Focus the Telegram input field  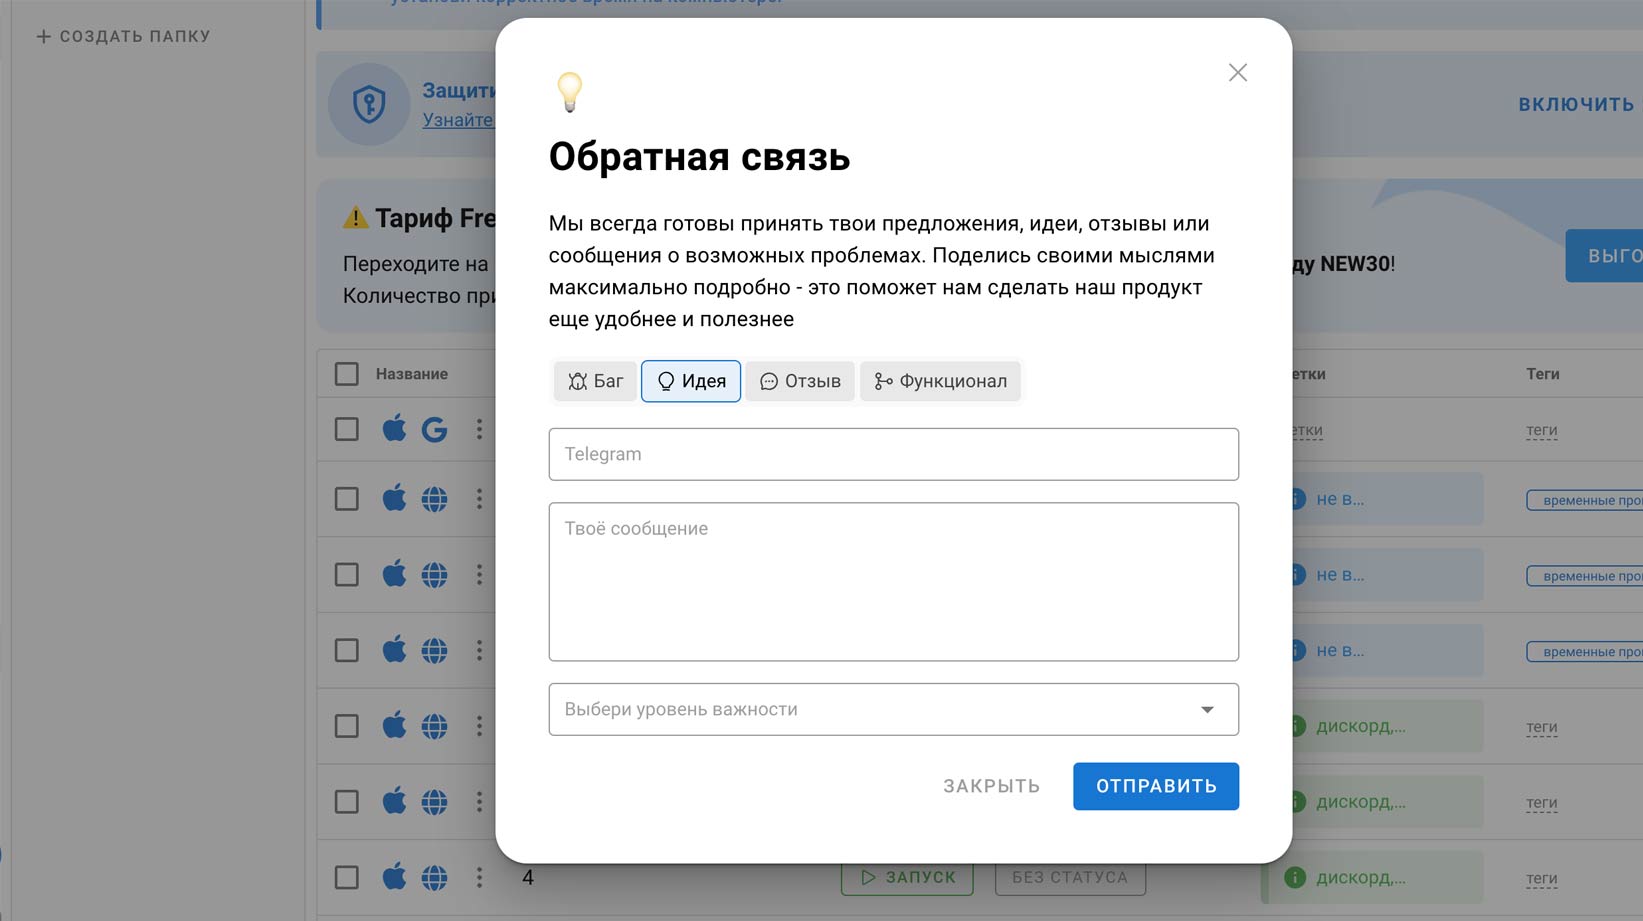pyautogui.click(x=893, y=454)
